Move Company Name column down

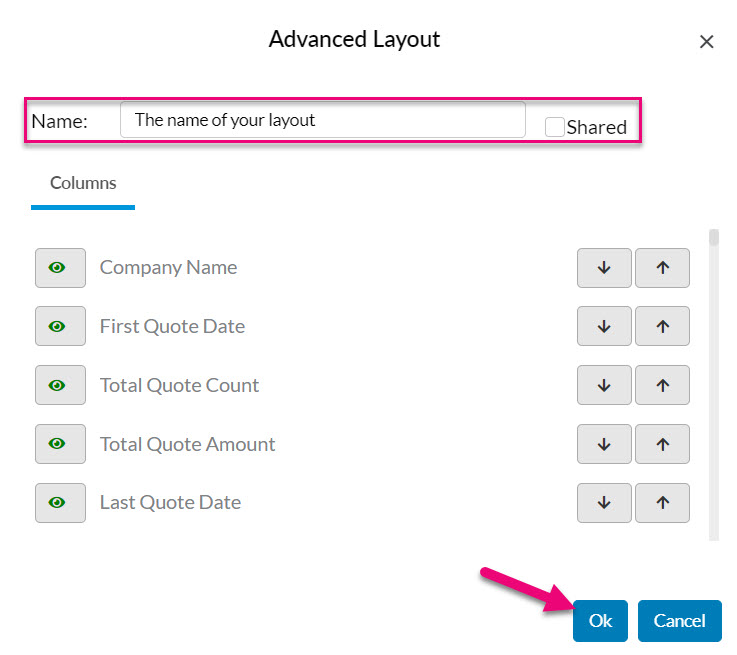tap(604, 268)
